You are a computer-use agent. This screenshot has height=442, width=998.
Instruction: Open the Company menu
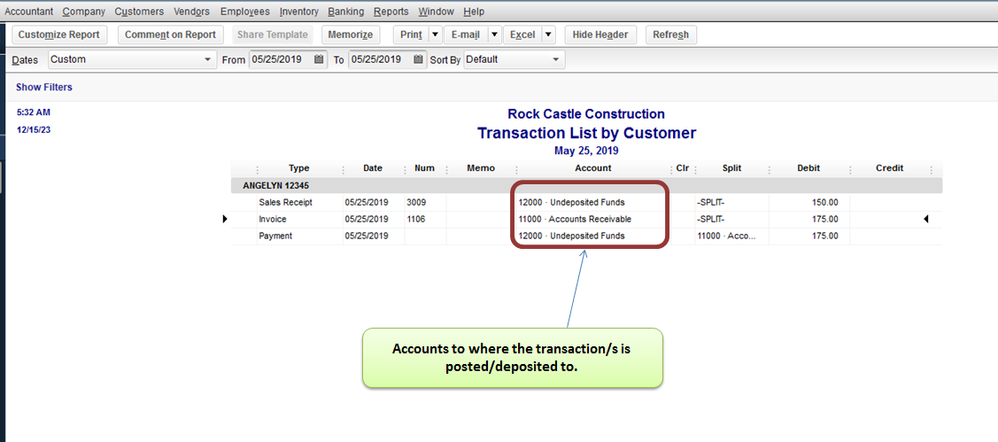coord(84,11)
